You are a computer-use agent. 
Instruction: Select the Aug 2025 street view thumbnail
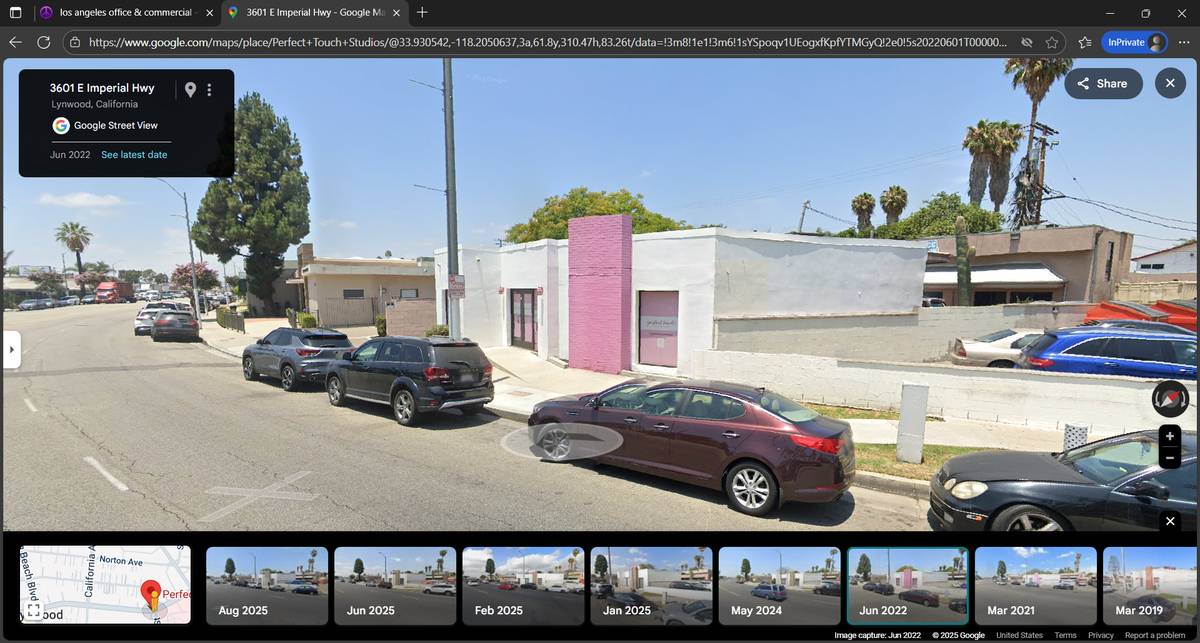tap(267, 586)
